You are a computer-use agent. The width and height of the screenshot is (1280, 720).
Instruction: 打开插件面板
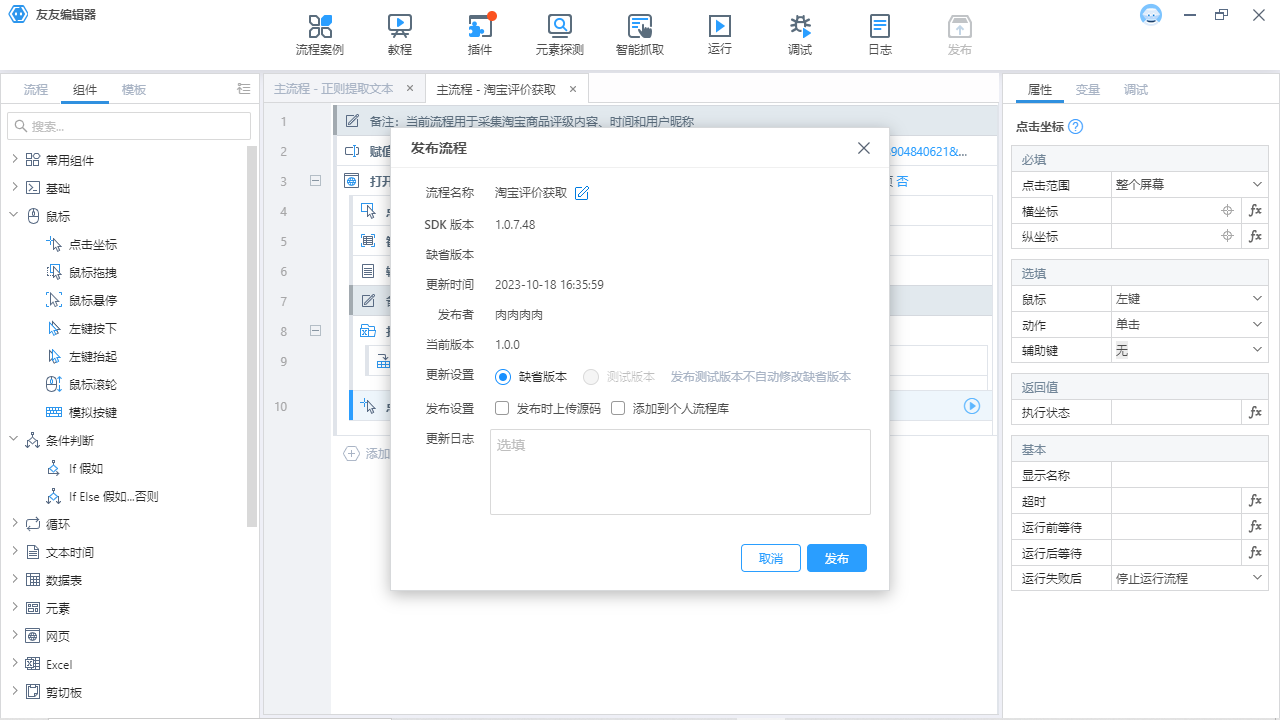point(479,33)
